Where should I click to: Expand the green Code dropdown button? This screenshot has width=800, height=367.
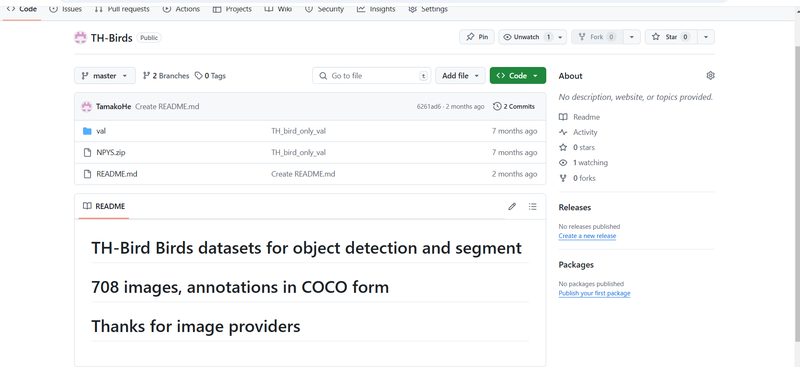tap(517, 76)
